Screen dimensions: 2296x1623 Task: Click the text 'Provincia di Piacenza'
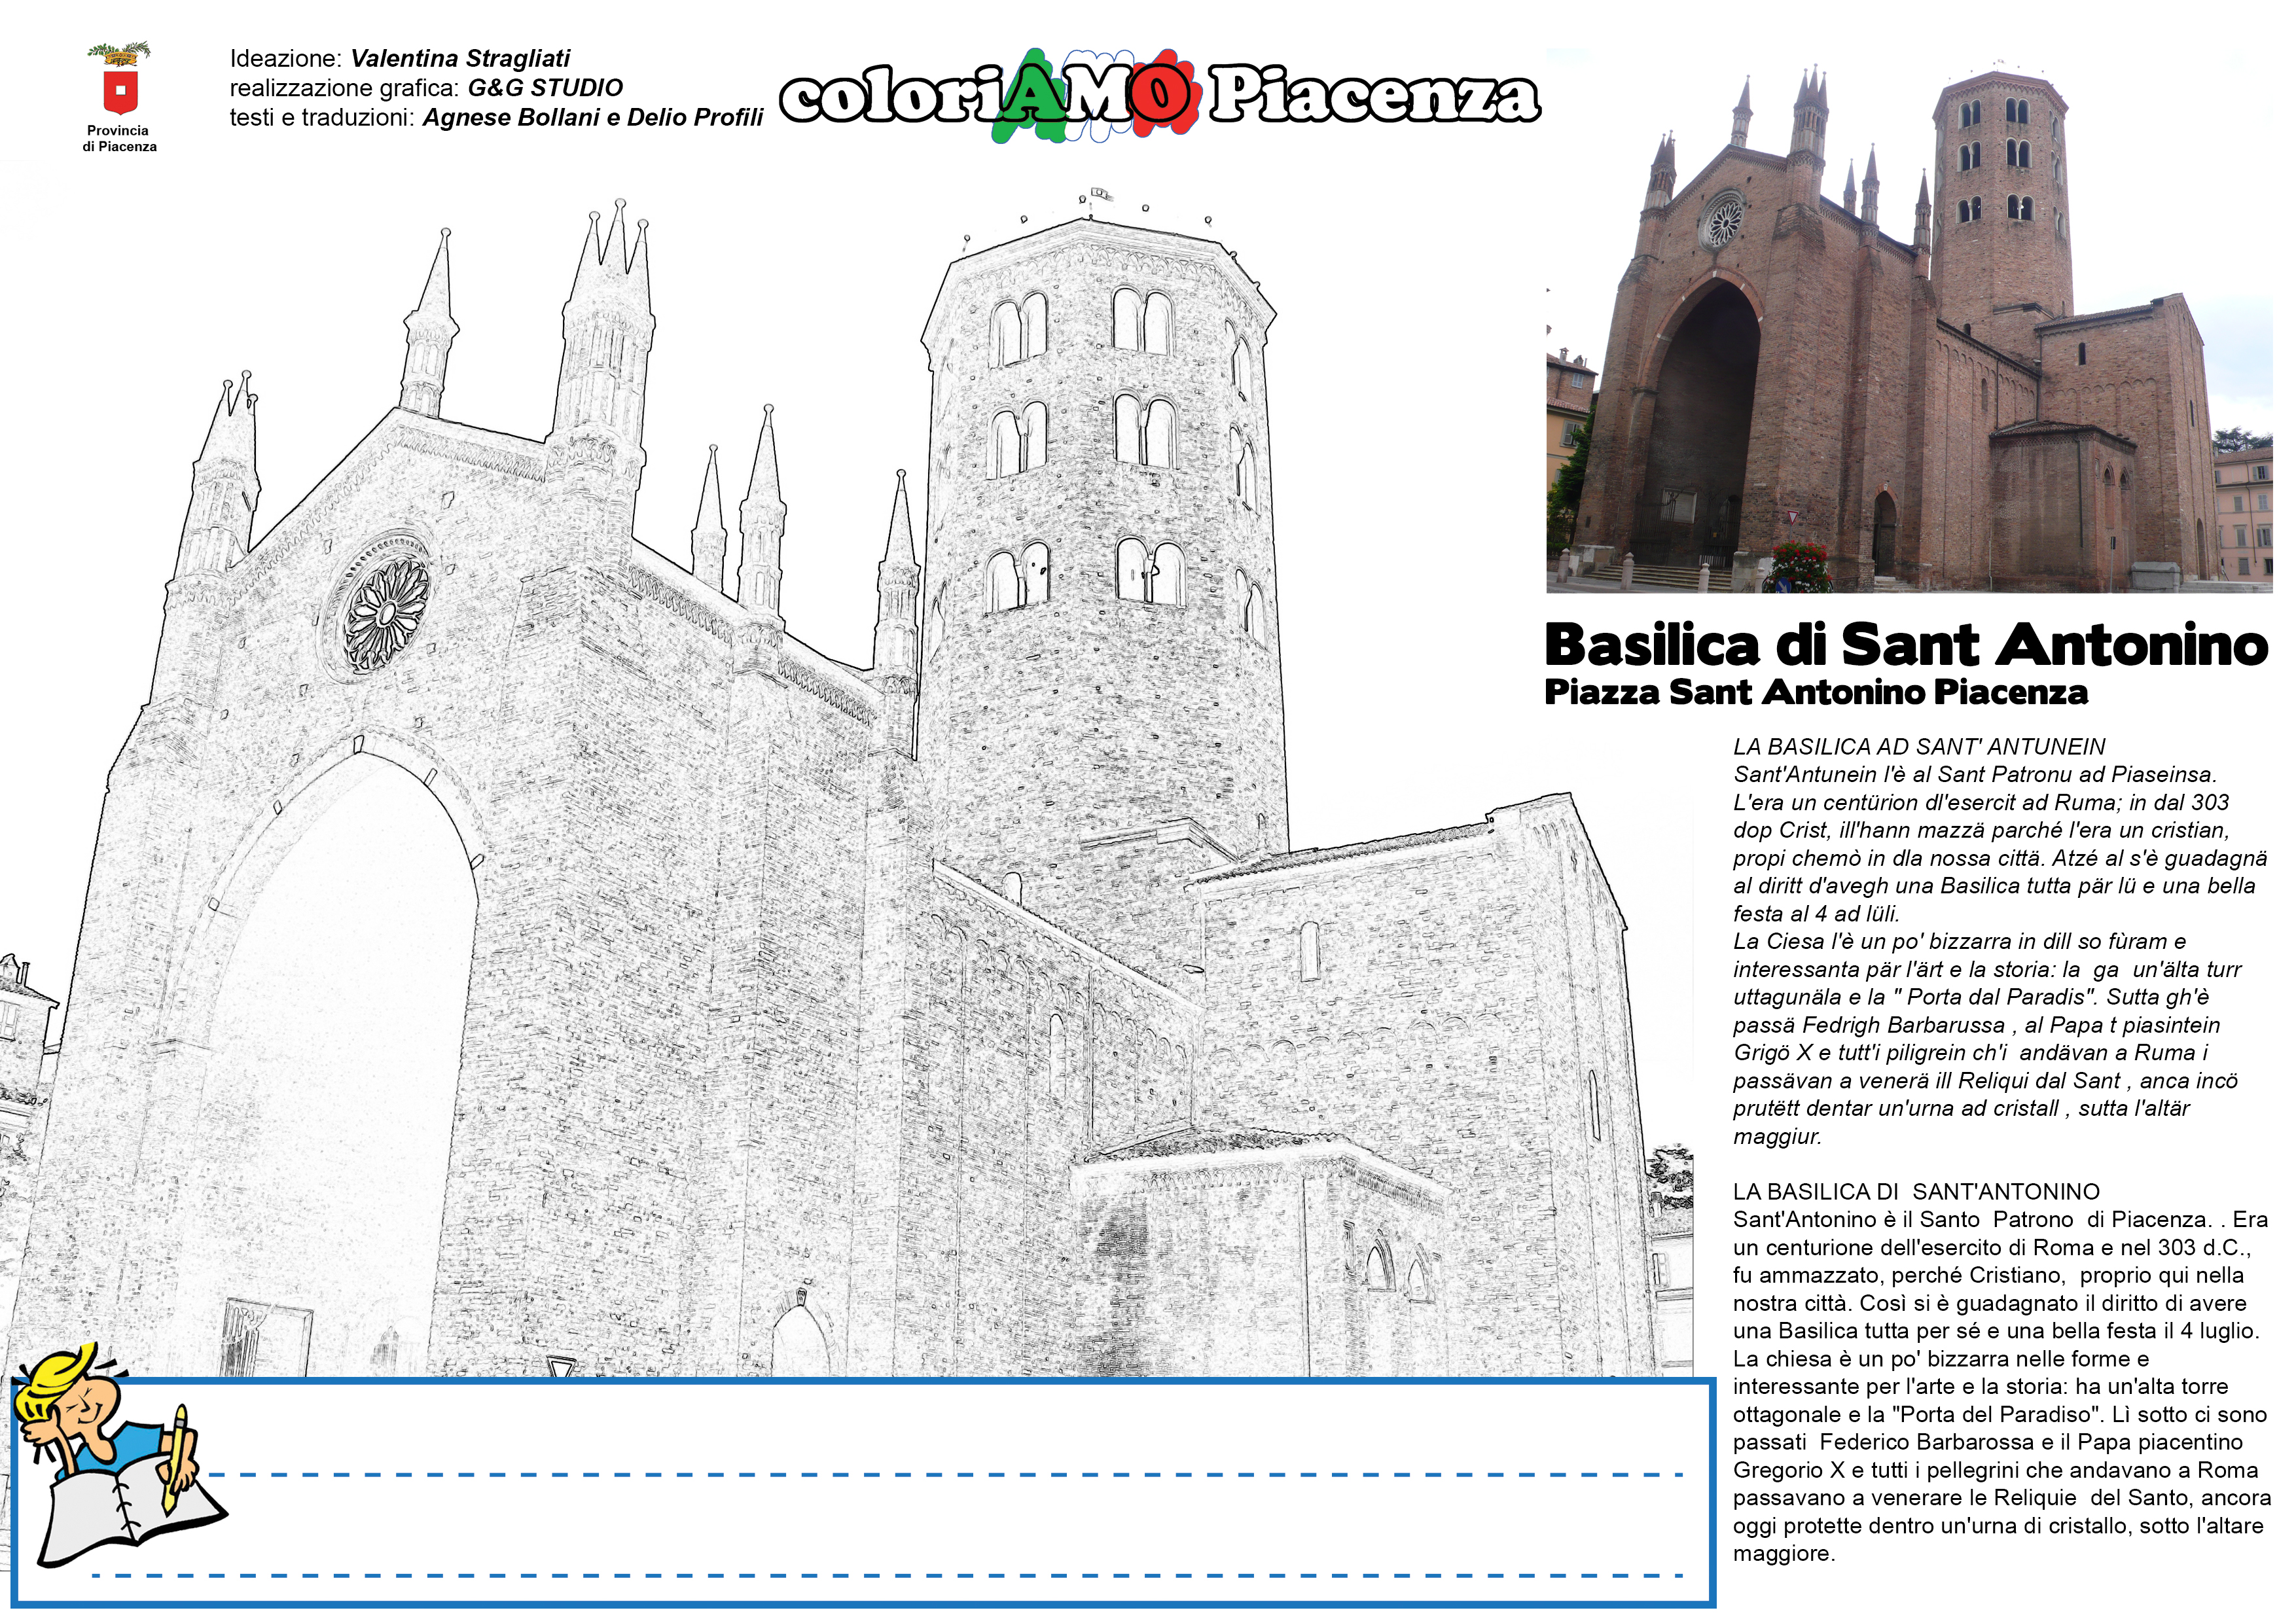click(x=119, y=139)
